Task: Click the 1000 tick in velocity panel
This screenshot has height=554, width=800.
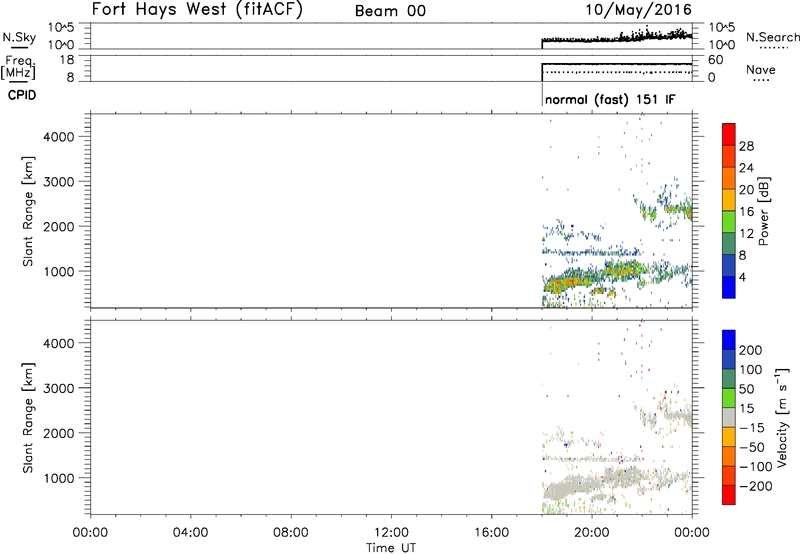Action: click(59, 478)
